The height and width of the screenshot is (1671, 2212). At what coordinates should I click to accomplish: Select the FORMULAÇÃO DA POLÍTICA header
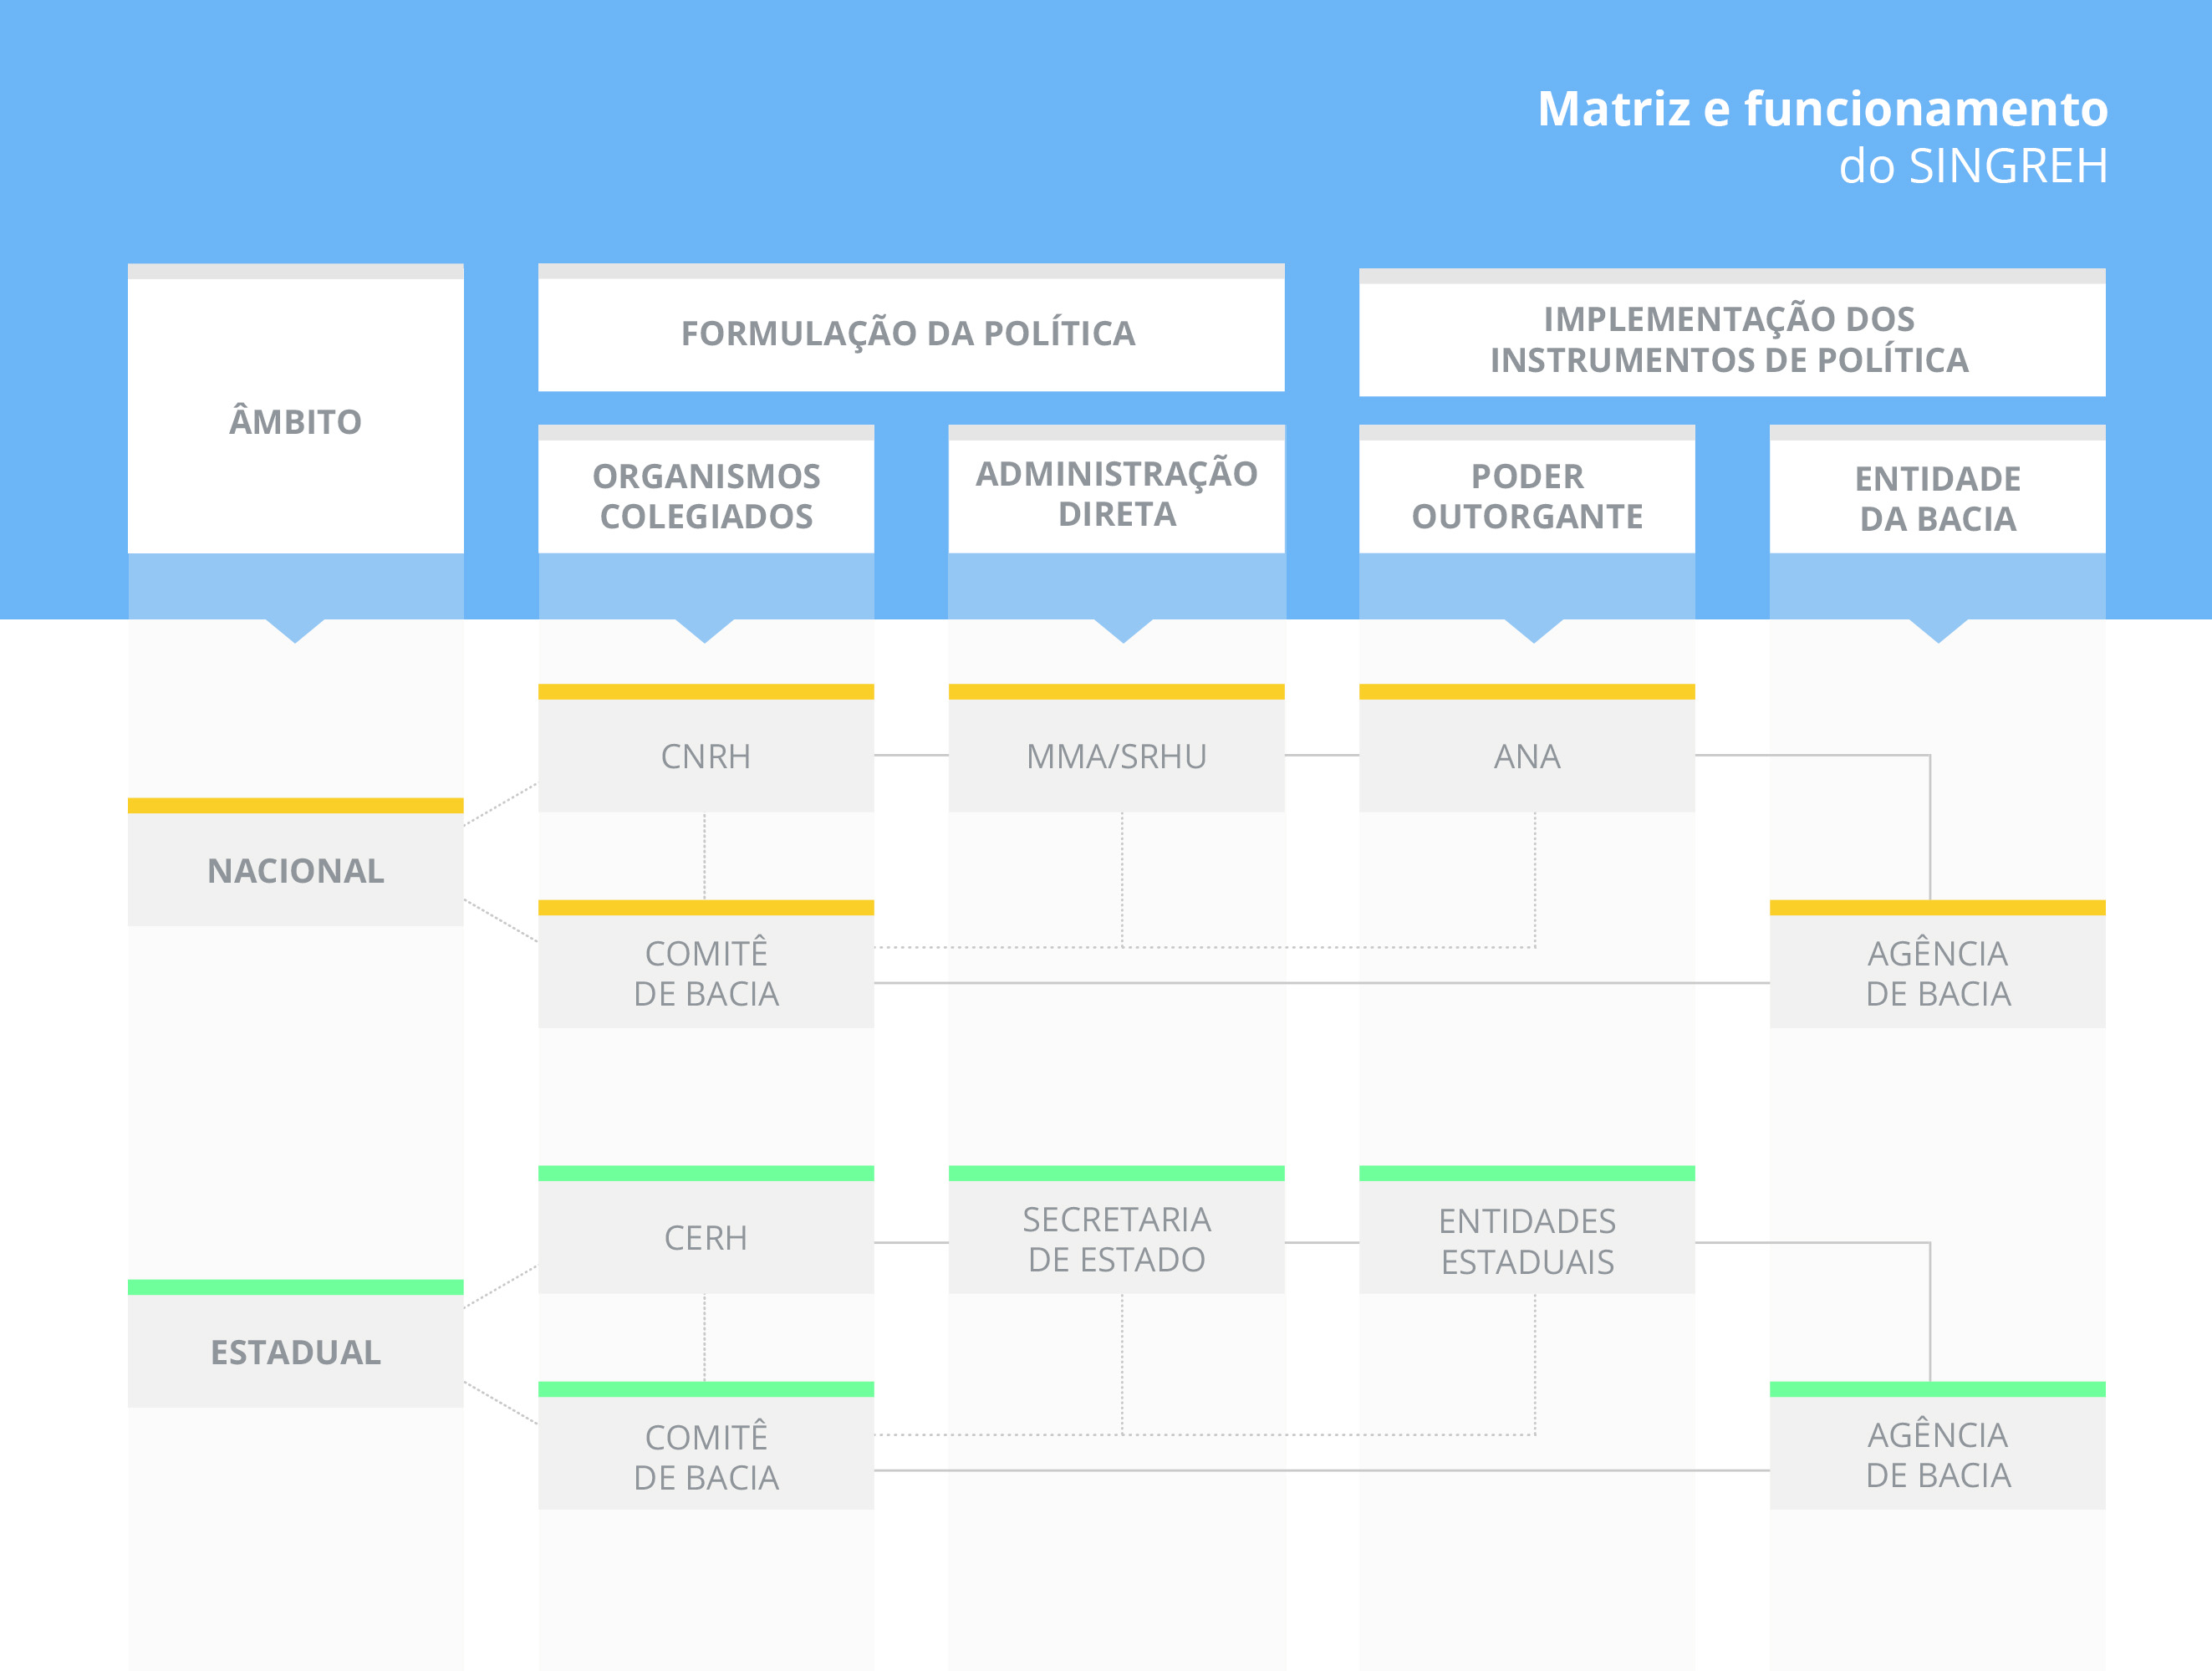[909, 333]
